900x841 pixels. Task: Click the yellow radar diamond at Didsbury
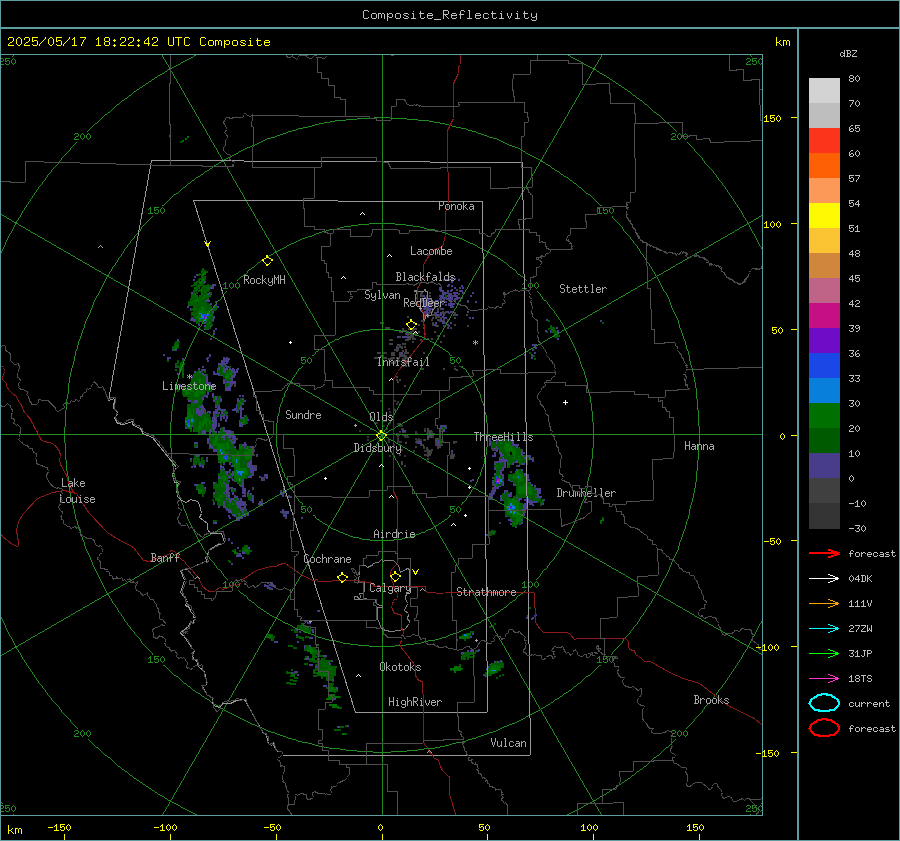tap(381, 436)
